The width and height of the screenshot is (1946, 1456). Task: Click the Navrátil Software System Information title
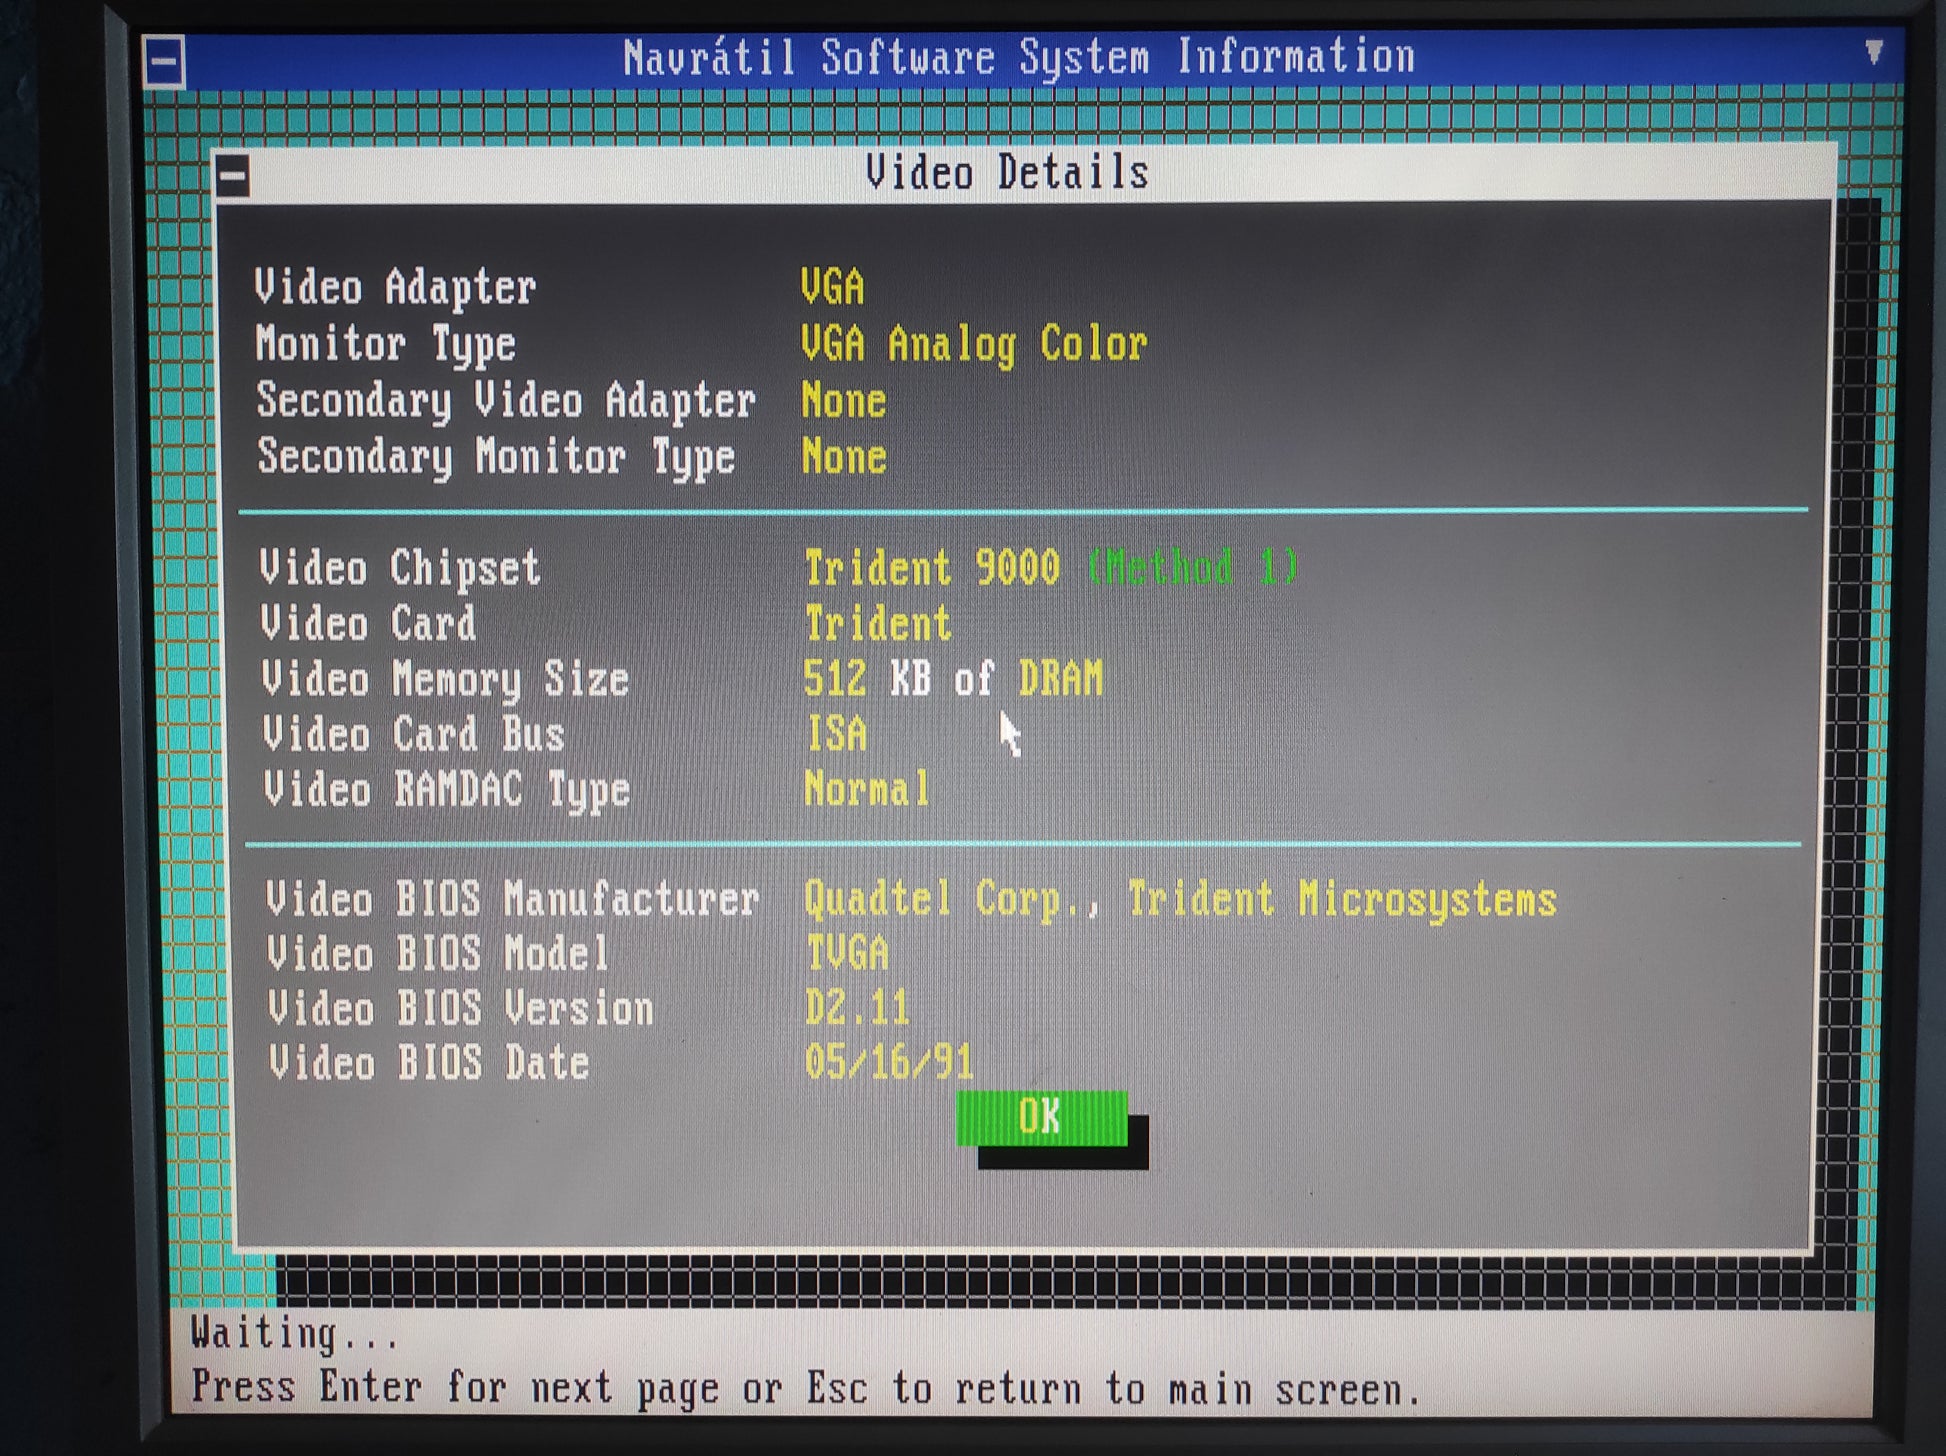(1018, 57)
